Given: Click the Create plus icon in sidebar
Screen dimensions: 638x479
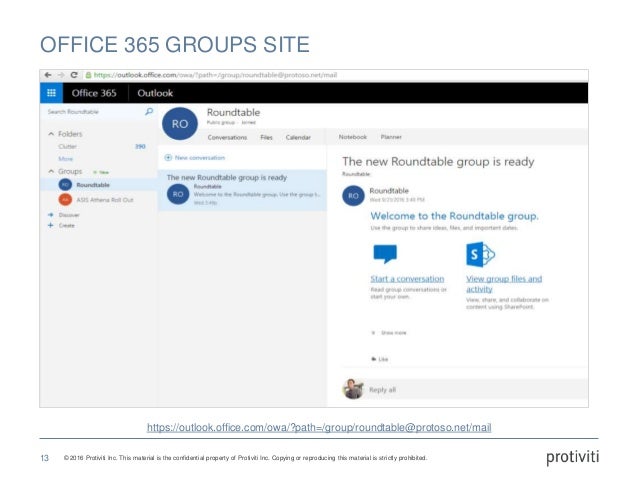Looking at the screenshot, I should (x=50, y=225).
